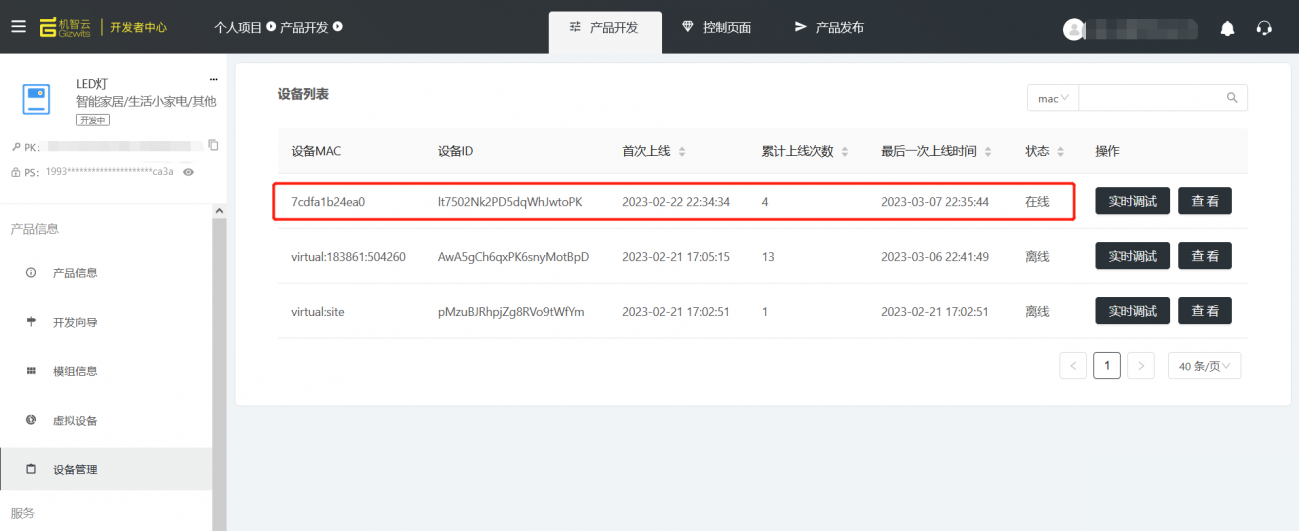1299x531 pixels.
Task: Open the notification bell
Action: tap(1227, 28)
